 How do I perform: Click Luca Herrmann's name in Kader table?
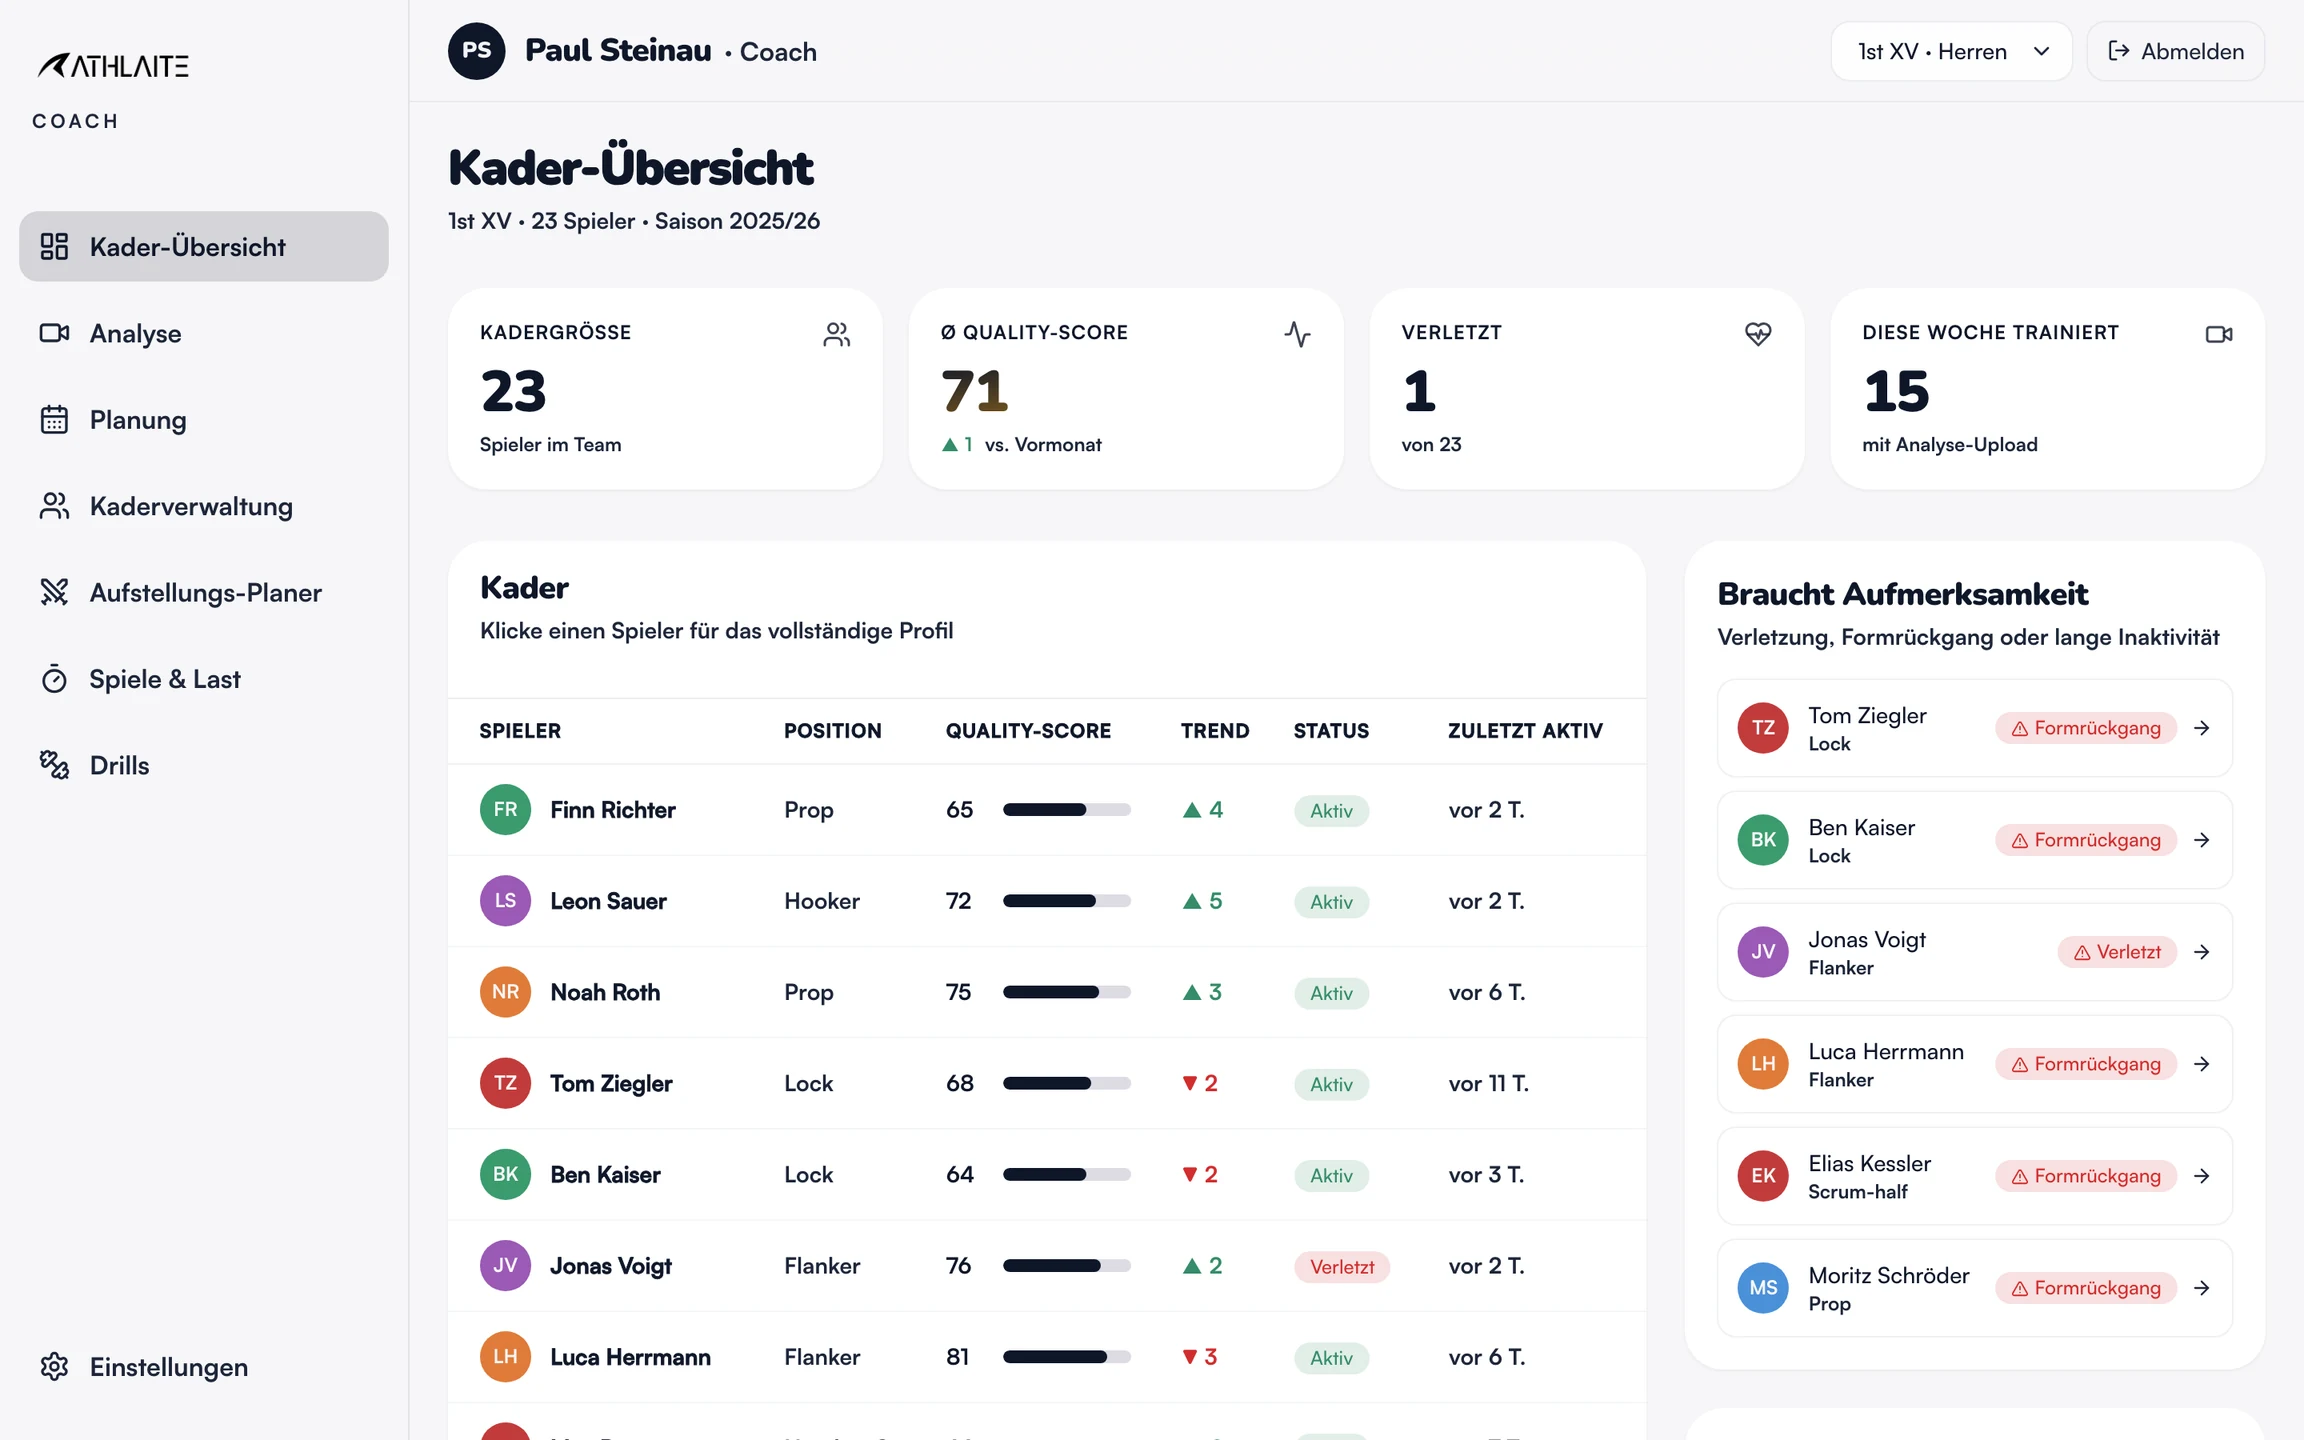(630, 1357)
